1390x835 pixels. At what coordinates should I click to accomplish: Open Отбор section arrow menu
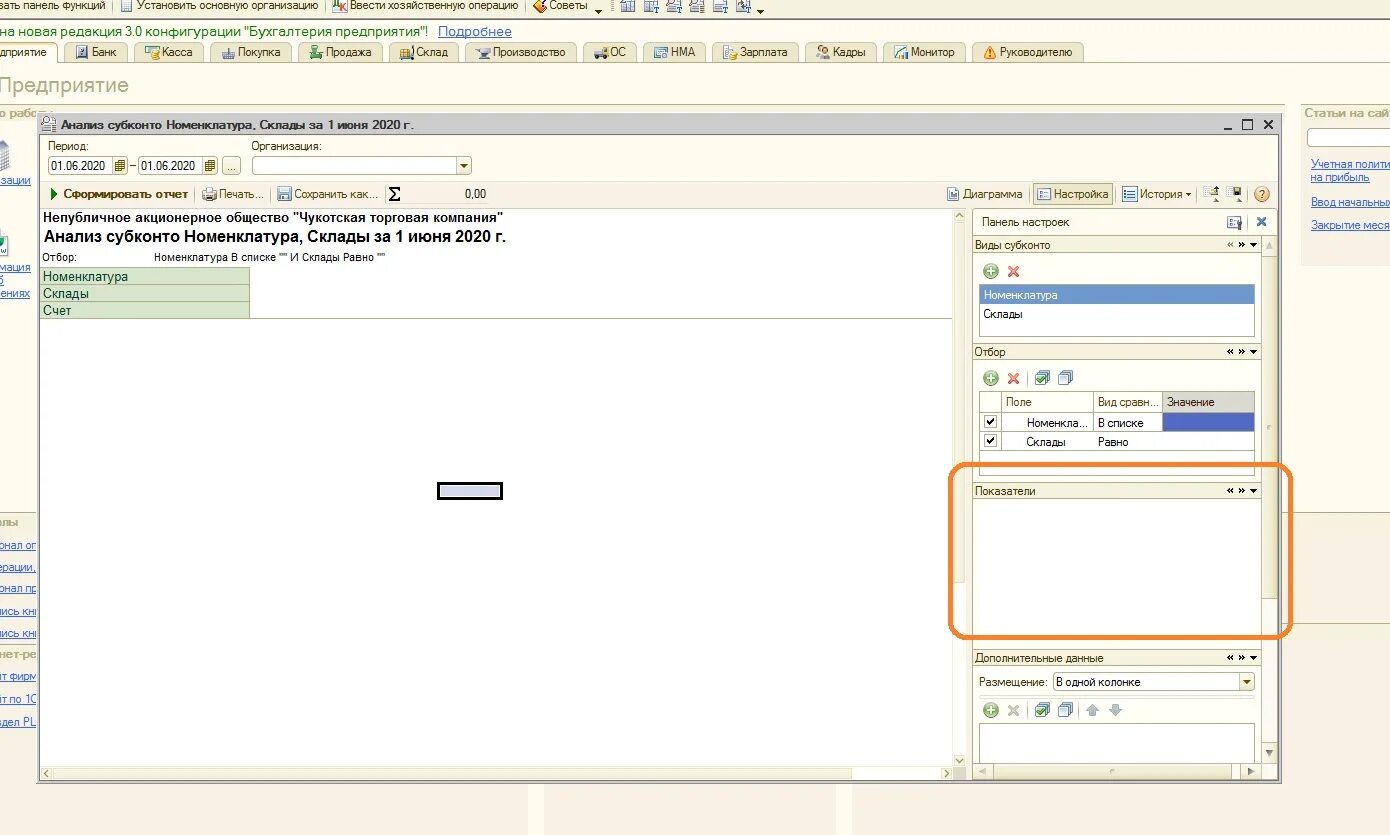click(1254, 352)
